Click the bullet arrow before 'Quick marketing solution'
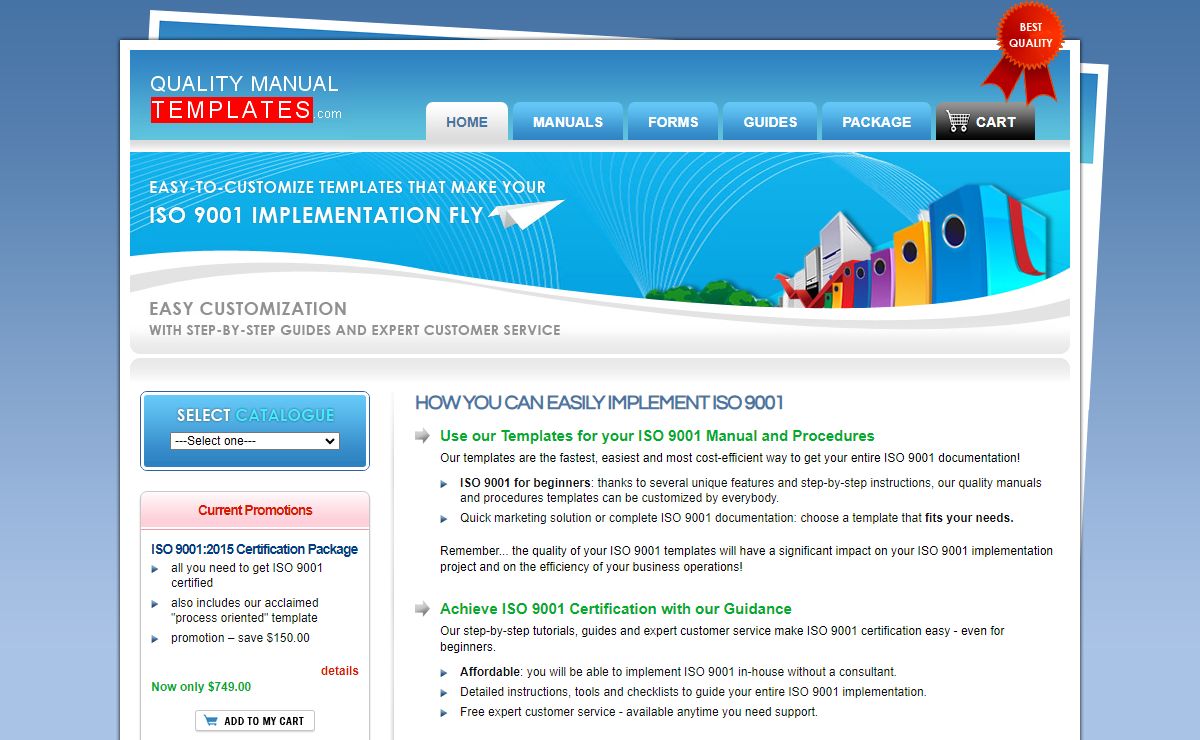This screenshot has width=1200, height=740. pyautogui.click(x=445, y=519)
